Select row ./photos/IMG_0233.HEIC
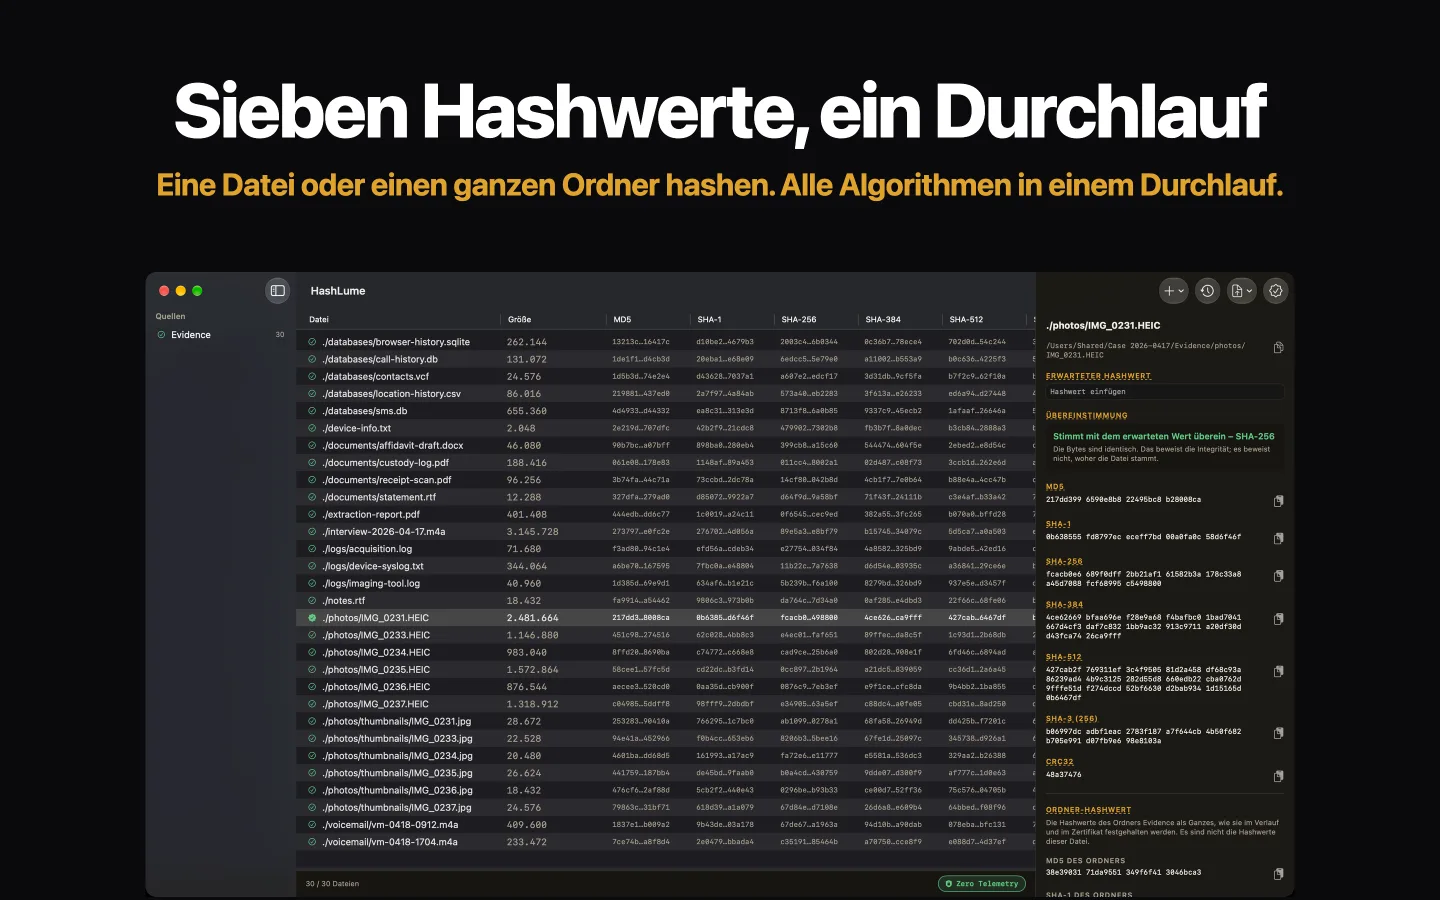This screenshot has width=1440, height=900. point(666,635)
